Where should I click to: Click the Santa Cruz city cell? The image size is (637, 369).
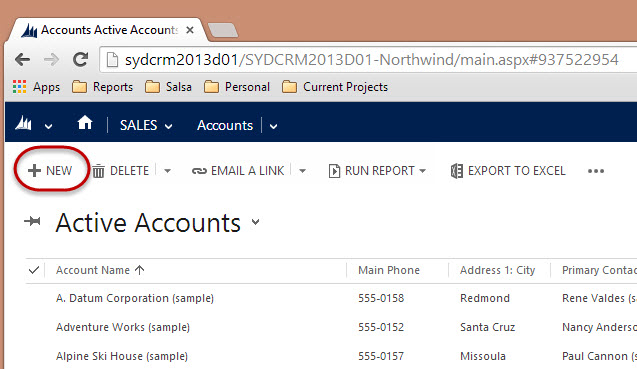488,327
